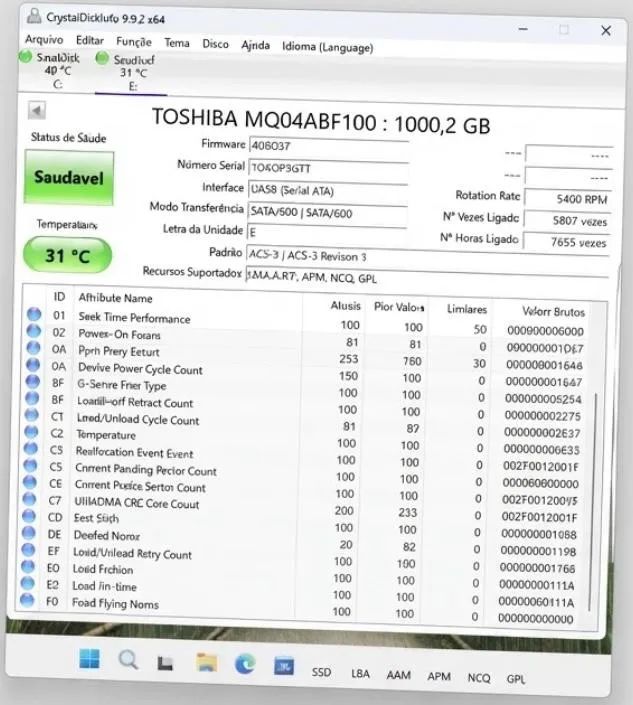
Task: Click the Recursos Suportados features field
Action: tap(427, 278)
